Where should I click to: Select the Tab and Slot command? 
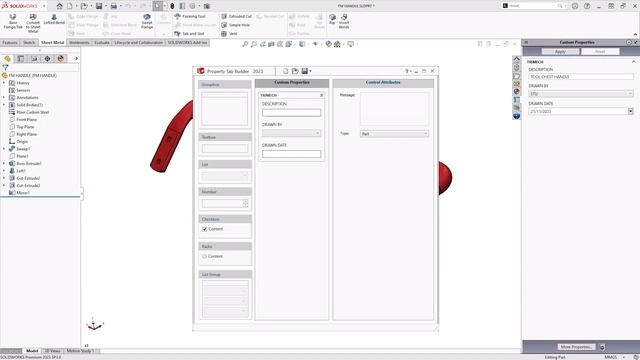tap(189, 33)
